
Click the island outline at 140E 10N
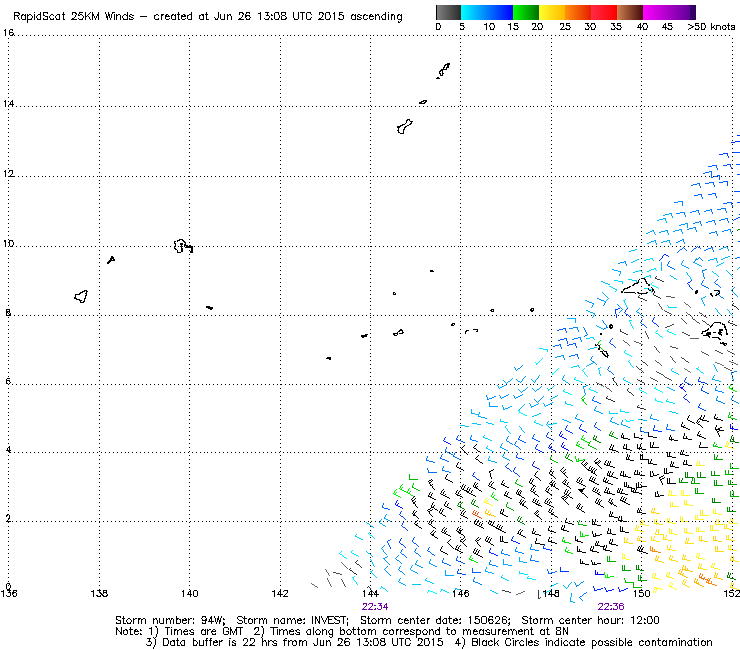183,246
